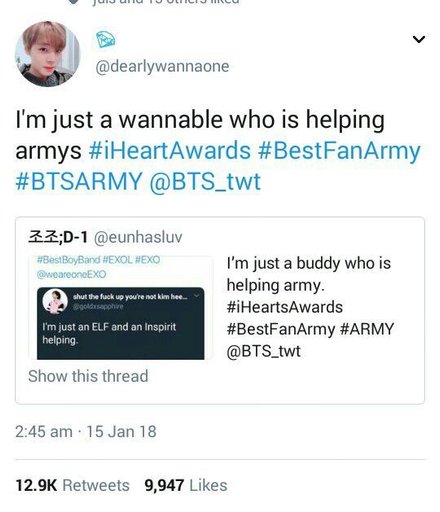Image resolution: width=440 pixels, height=512 pixels.
Task: Click the heart icon beside 'others liked'
Action: click(75, 2)
